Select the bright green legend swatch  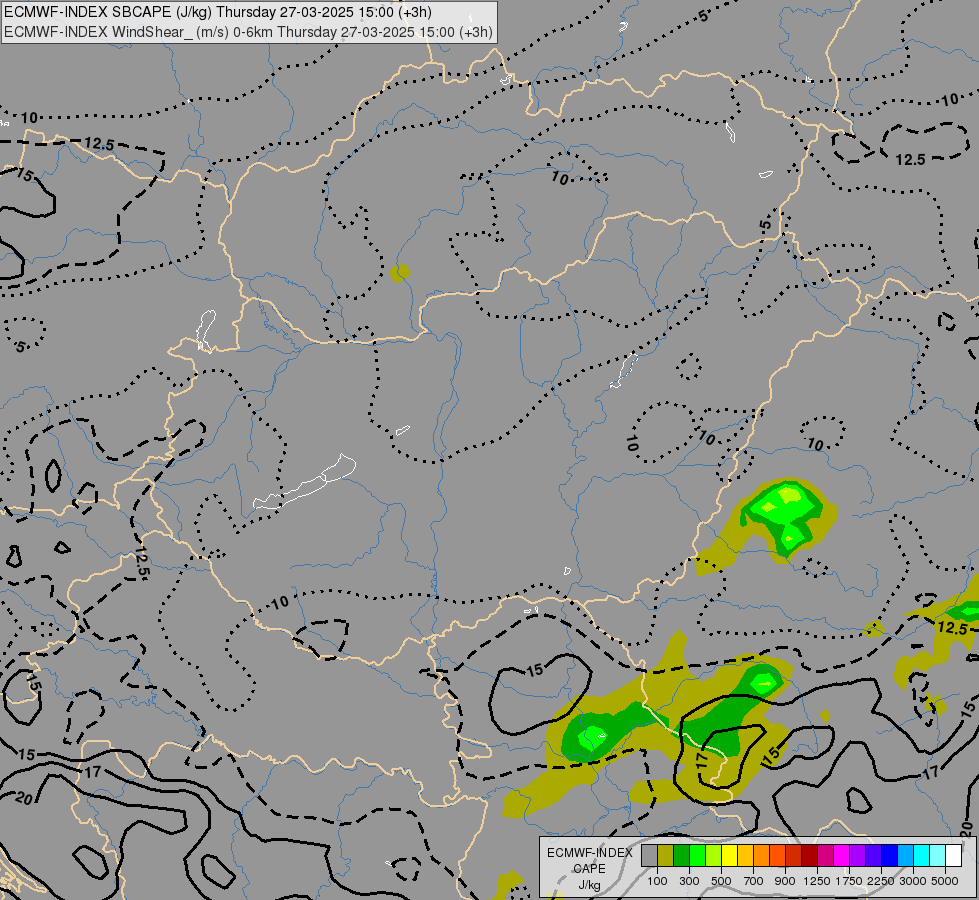coord(697,855)
